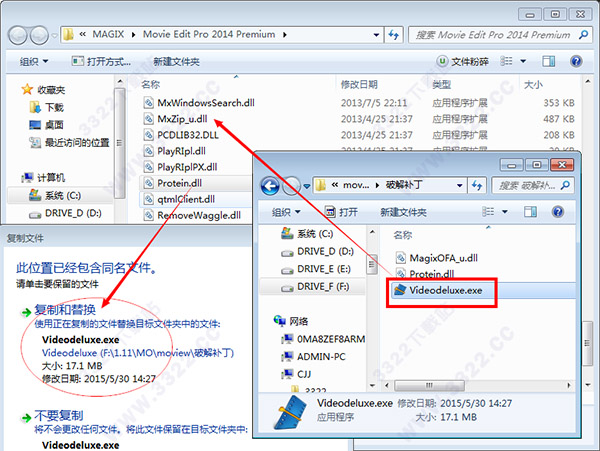Screen dimensions: 600x451
Task: Expand address history dropdown in Movie Edit Pro window
Action: 377,35
